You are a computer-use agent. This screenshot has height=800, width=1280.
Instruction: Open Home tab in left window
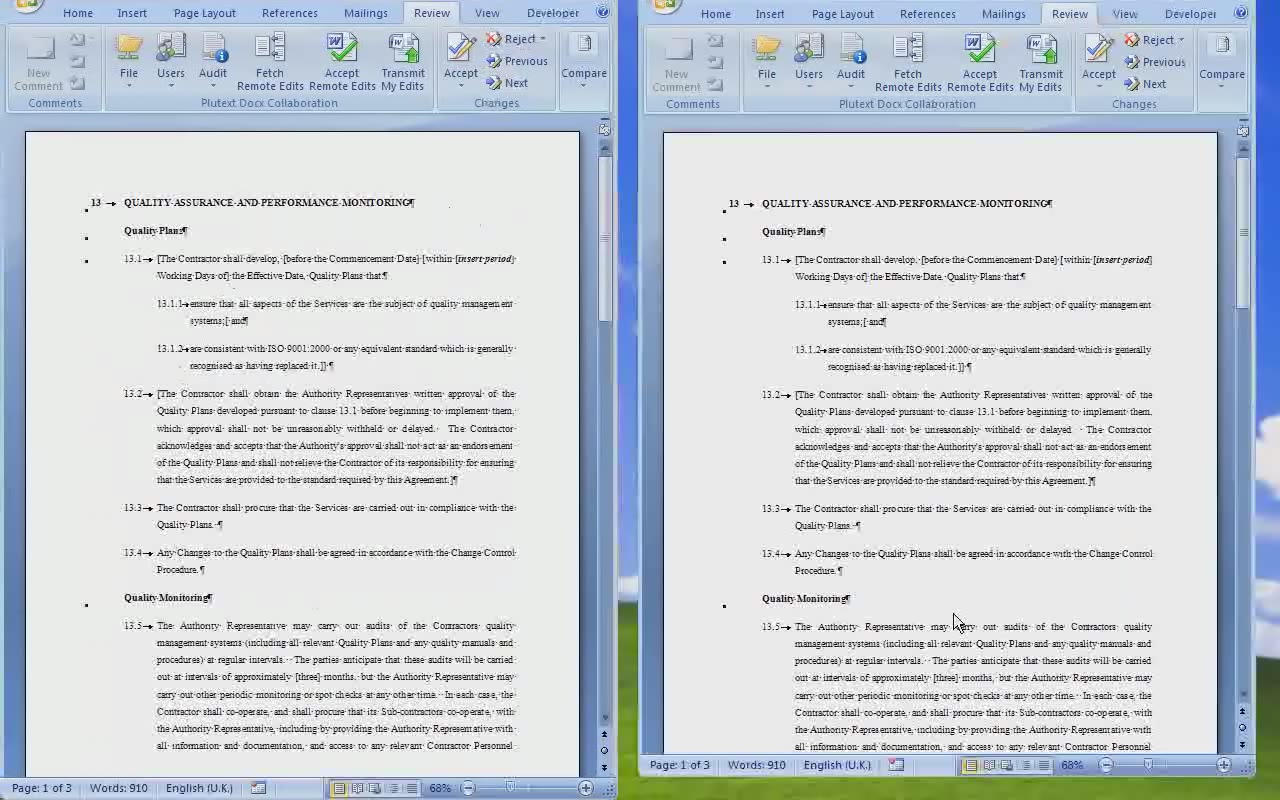(x=78, y=13)
